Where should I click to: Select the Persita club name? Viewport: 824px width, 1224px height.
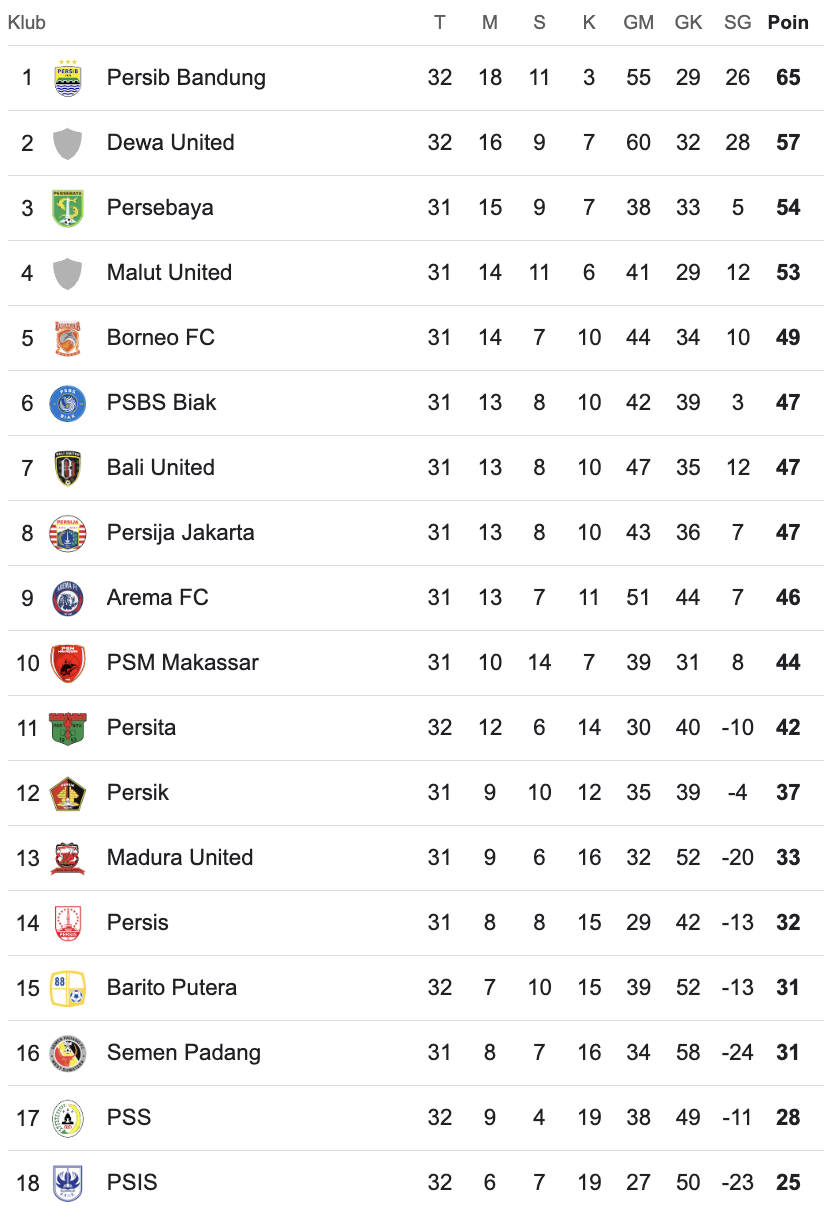141,728
